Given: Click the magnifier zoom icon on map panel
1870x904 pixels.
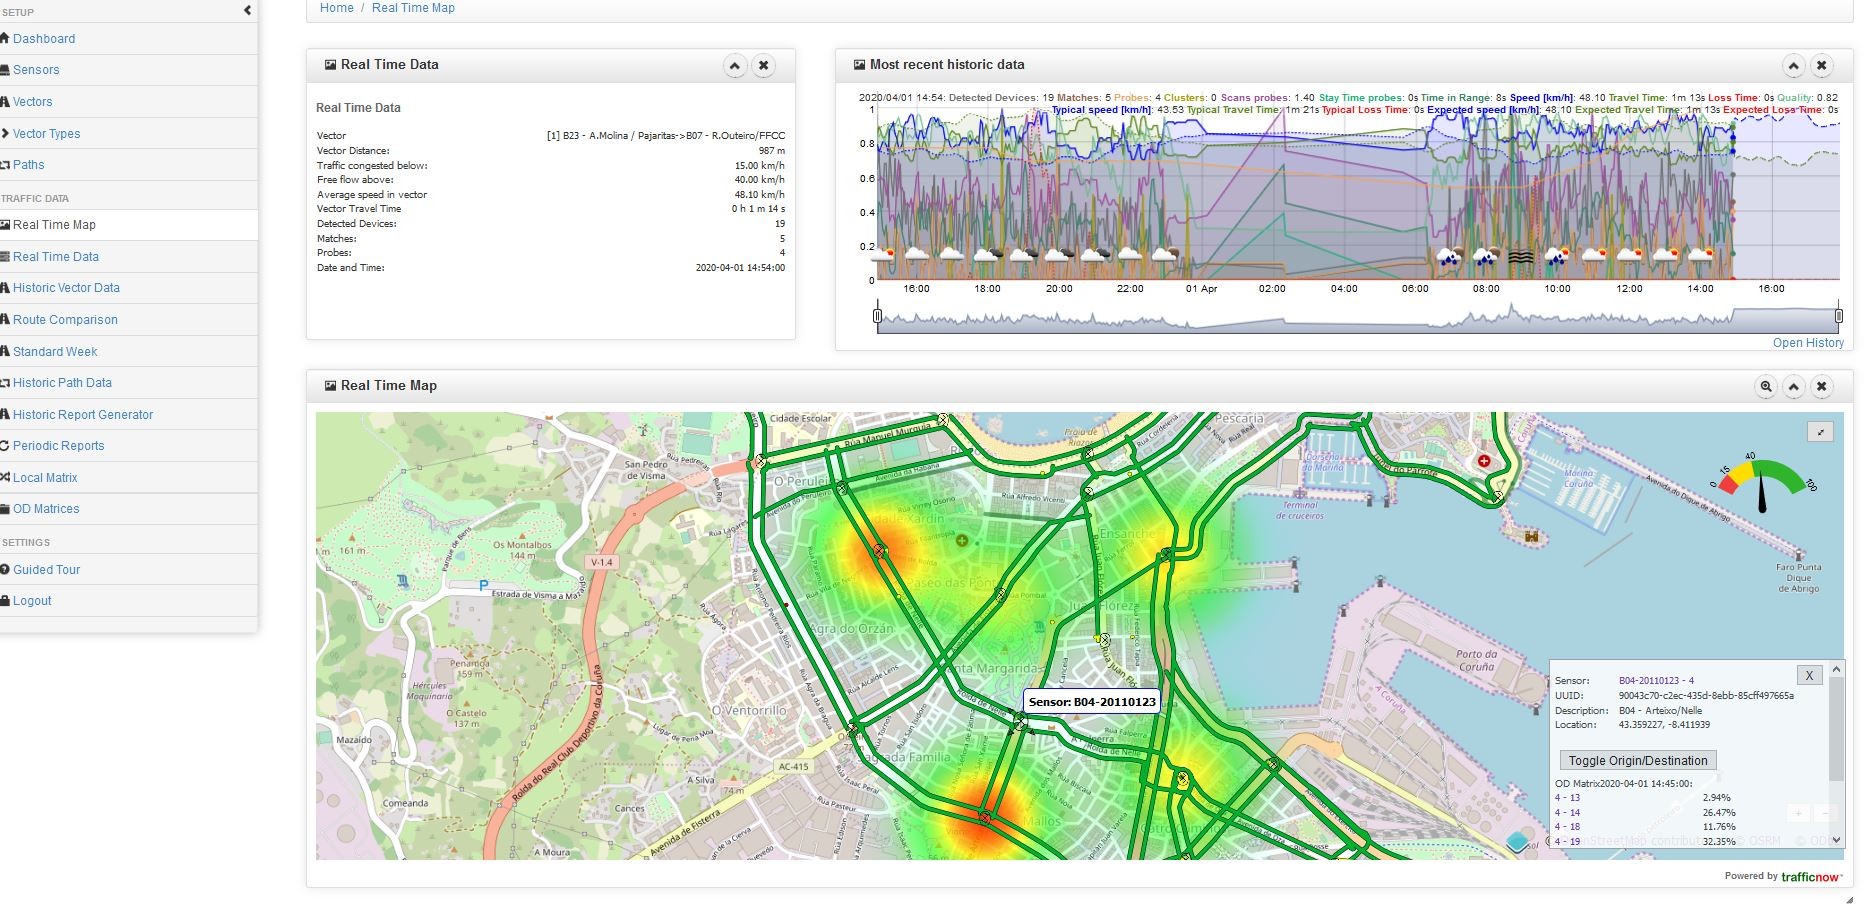Looking at the screenshot, I should (1766, 387).
